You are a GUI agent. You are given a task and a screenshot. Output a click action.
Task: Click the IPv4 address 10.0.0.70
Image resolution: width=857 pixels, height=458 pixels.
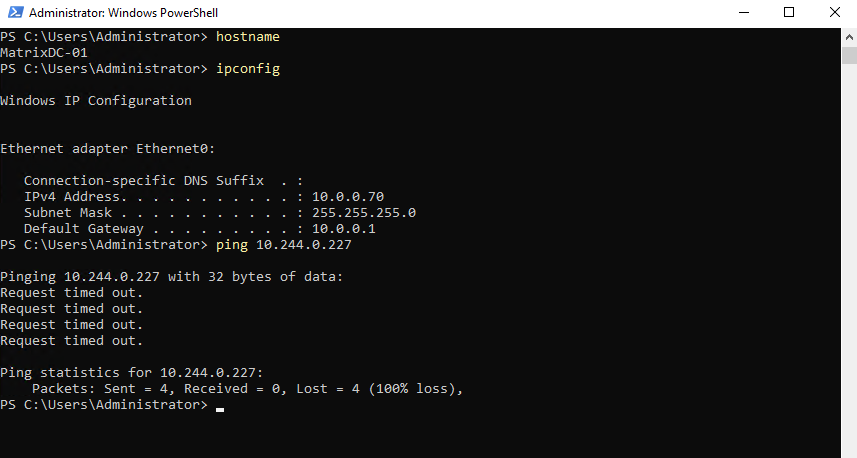(348, 197)
